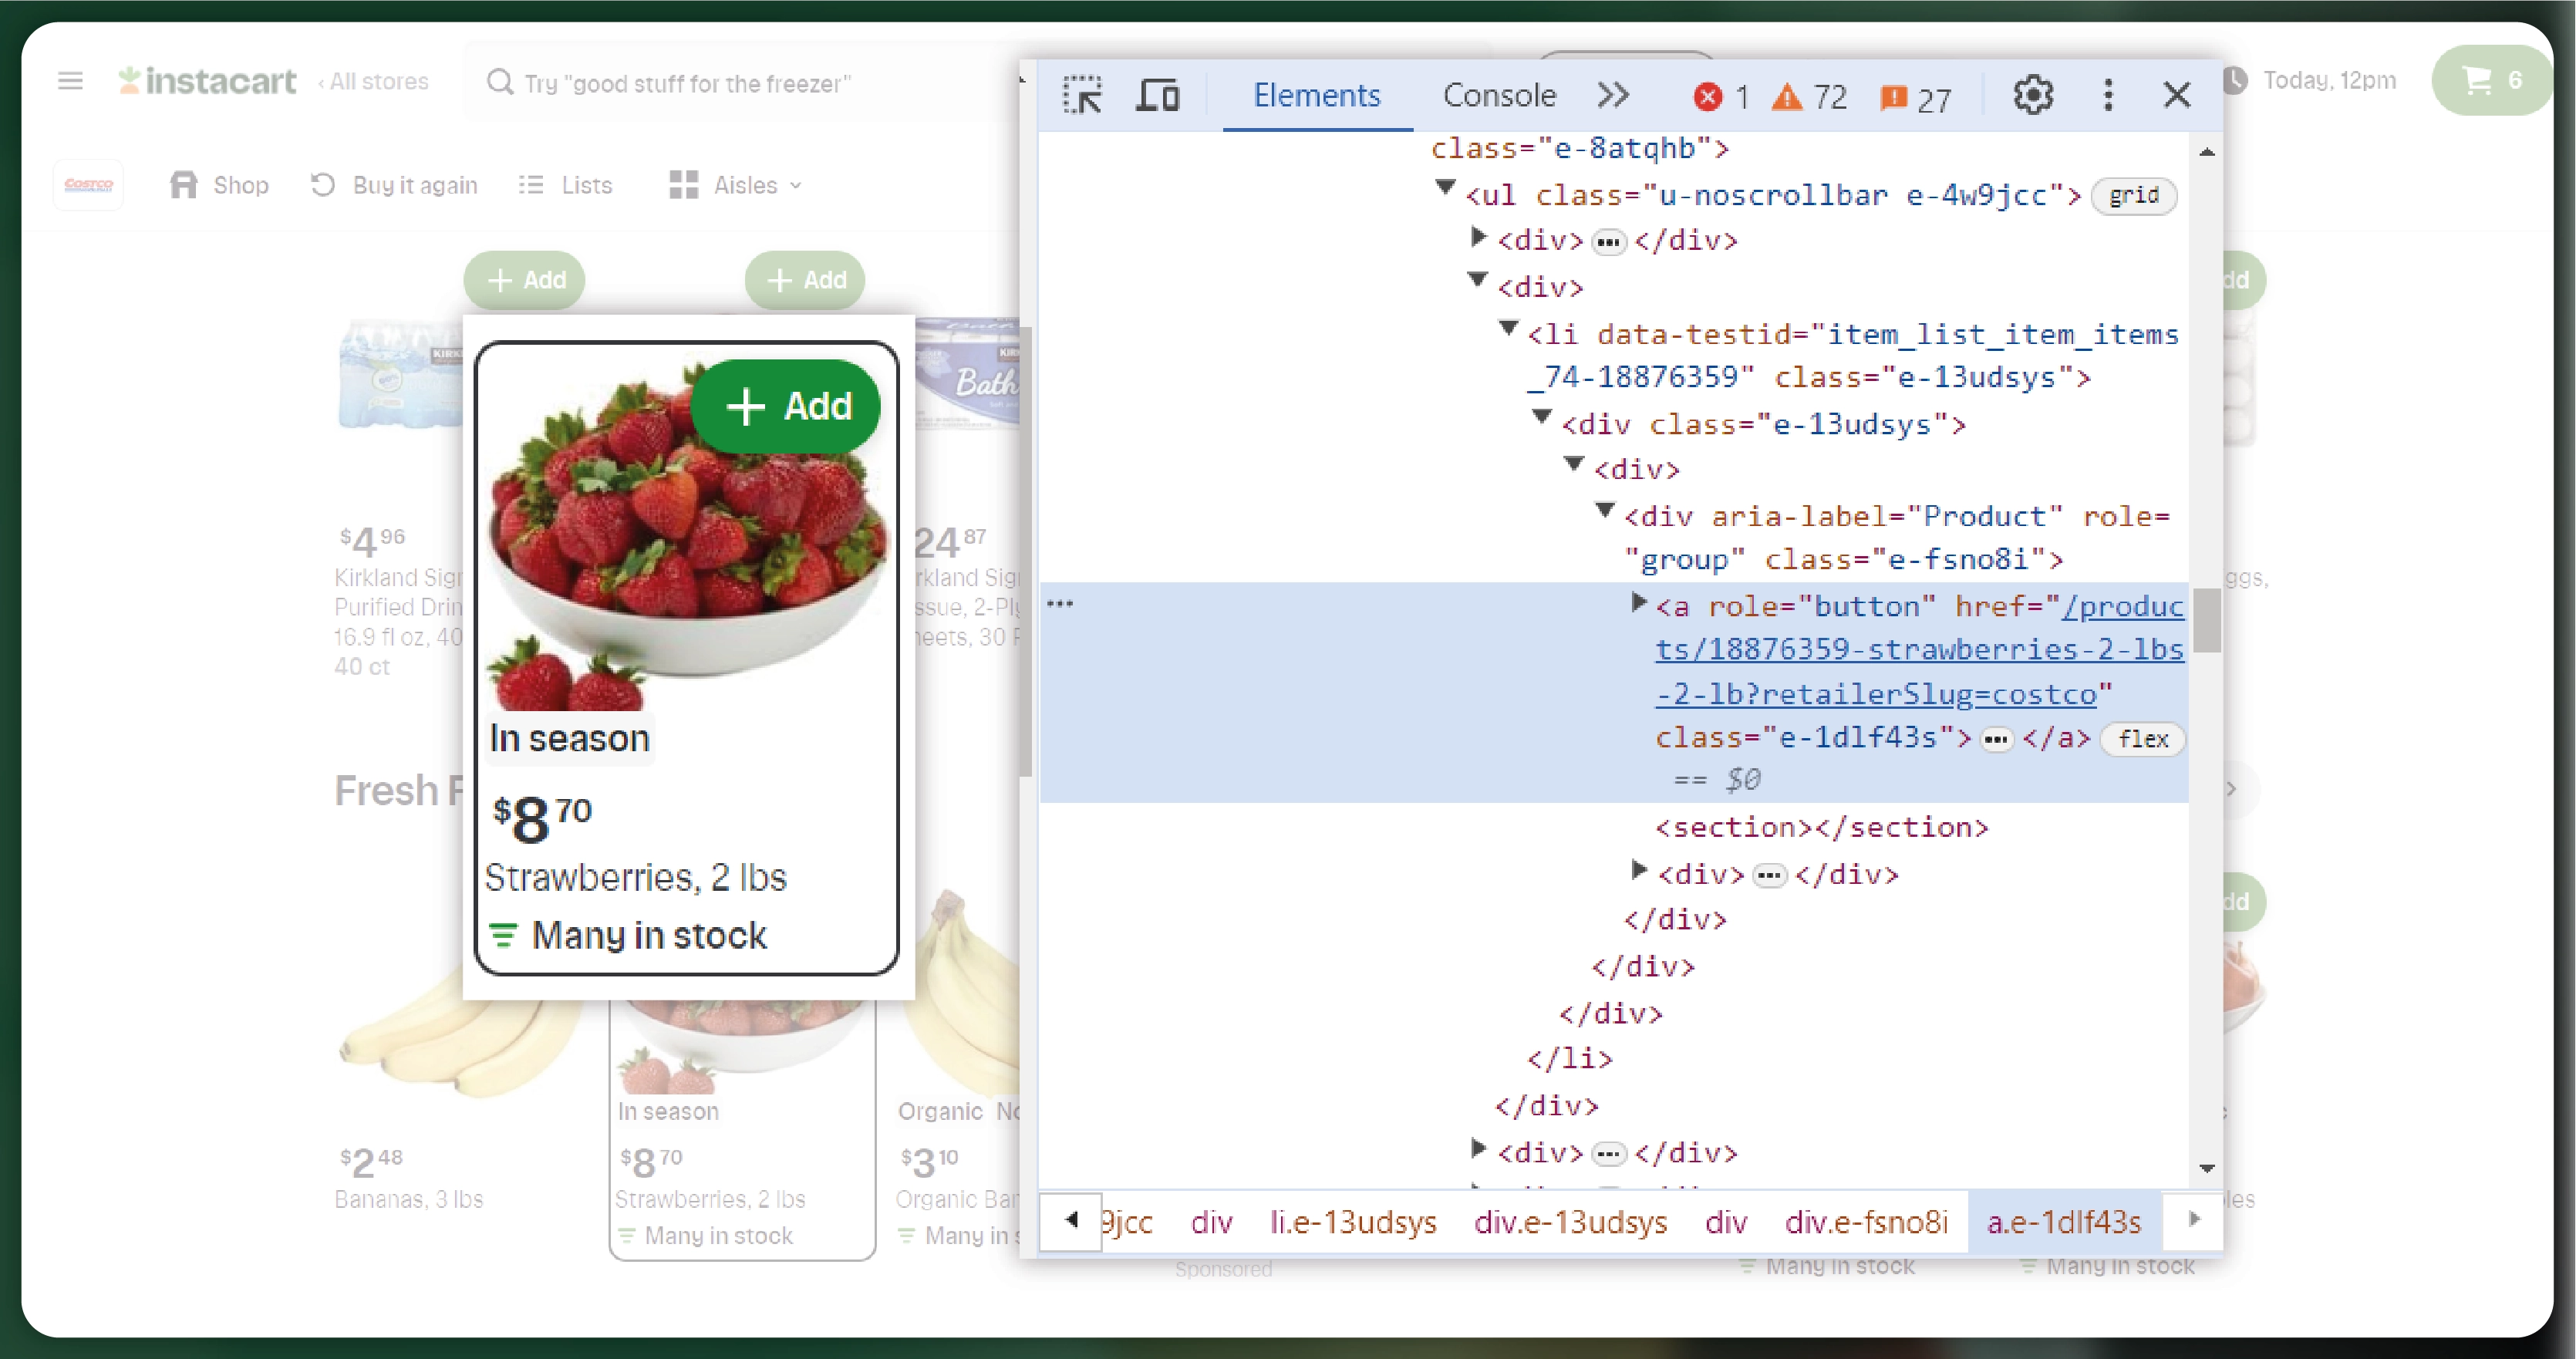Toggle the flex badge on anchor element
This screenshot has width=2576, height=1359.
click(x=2143, y=737)
